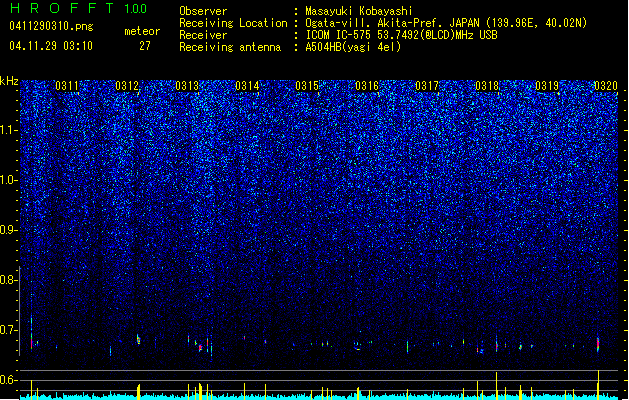629x400 pixels.
Task: Click time marker 0316
Action: [x=367, y=86]
